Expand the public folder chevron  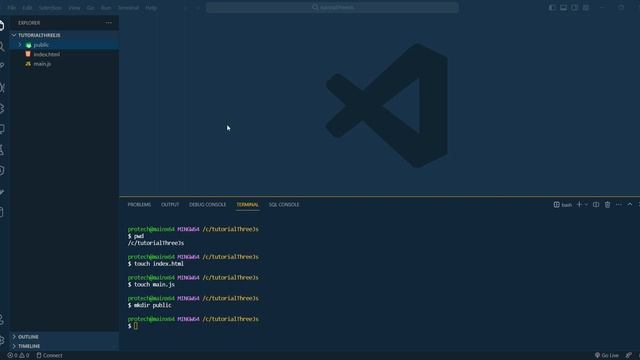[20, 45]
